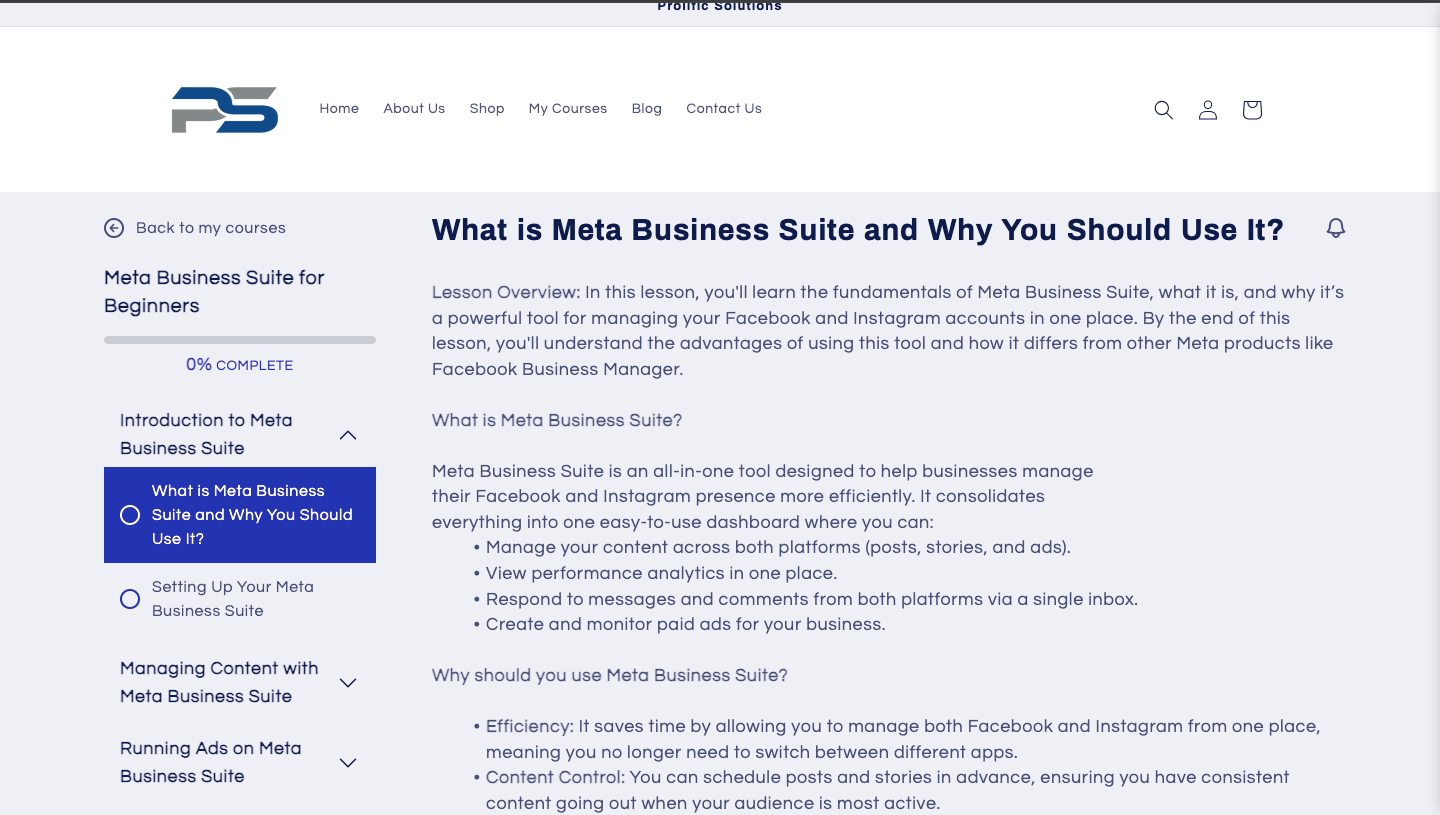Click the course progress bar
The height and width of the screenshot is (815, 1440).
(x=240, y=340)
